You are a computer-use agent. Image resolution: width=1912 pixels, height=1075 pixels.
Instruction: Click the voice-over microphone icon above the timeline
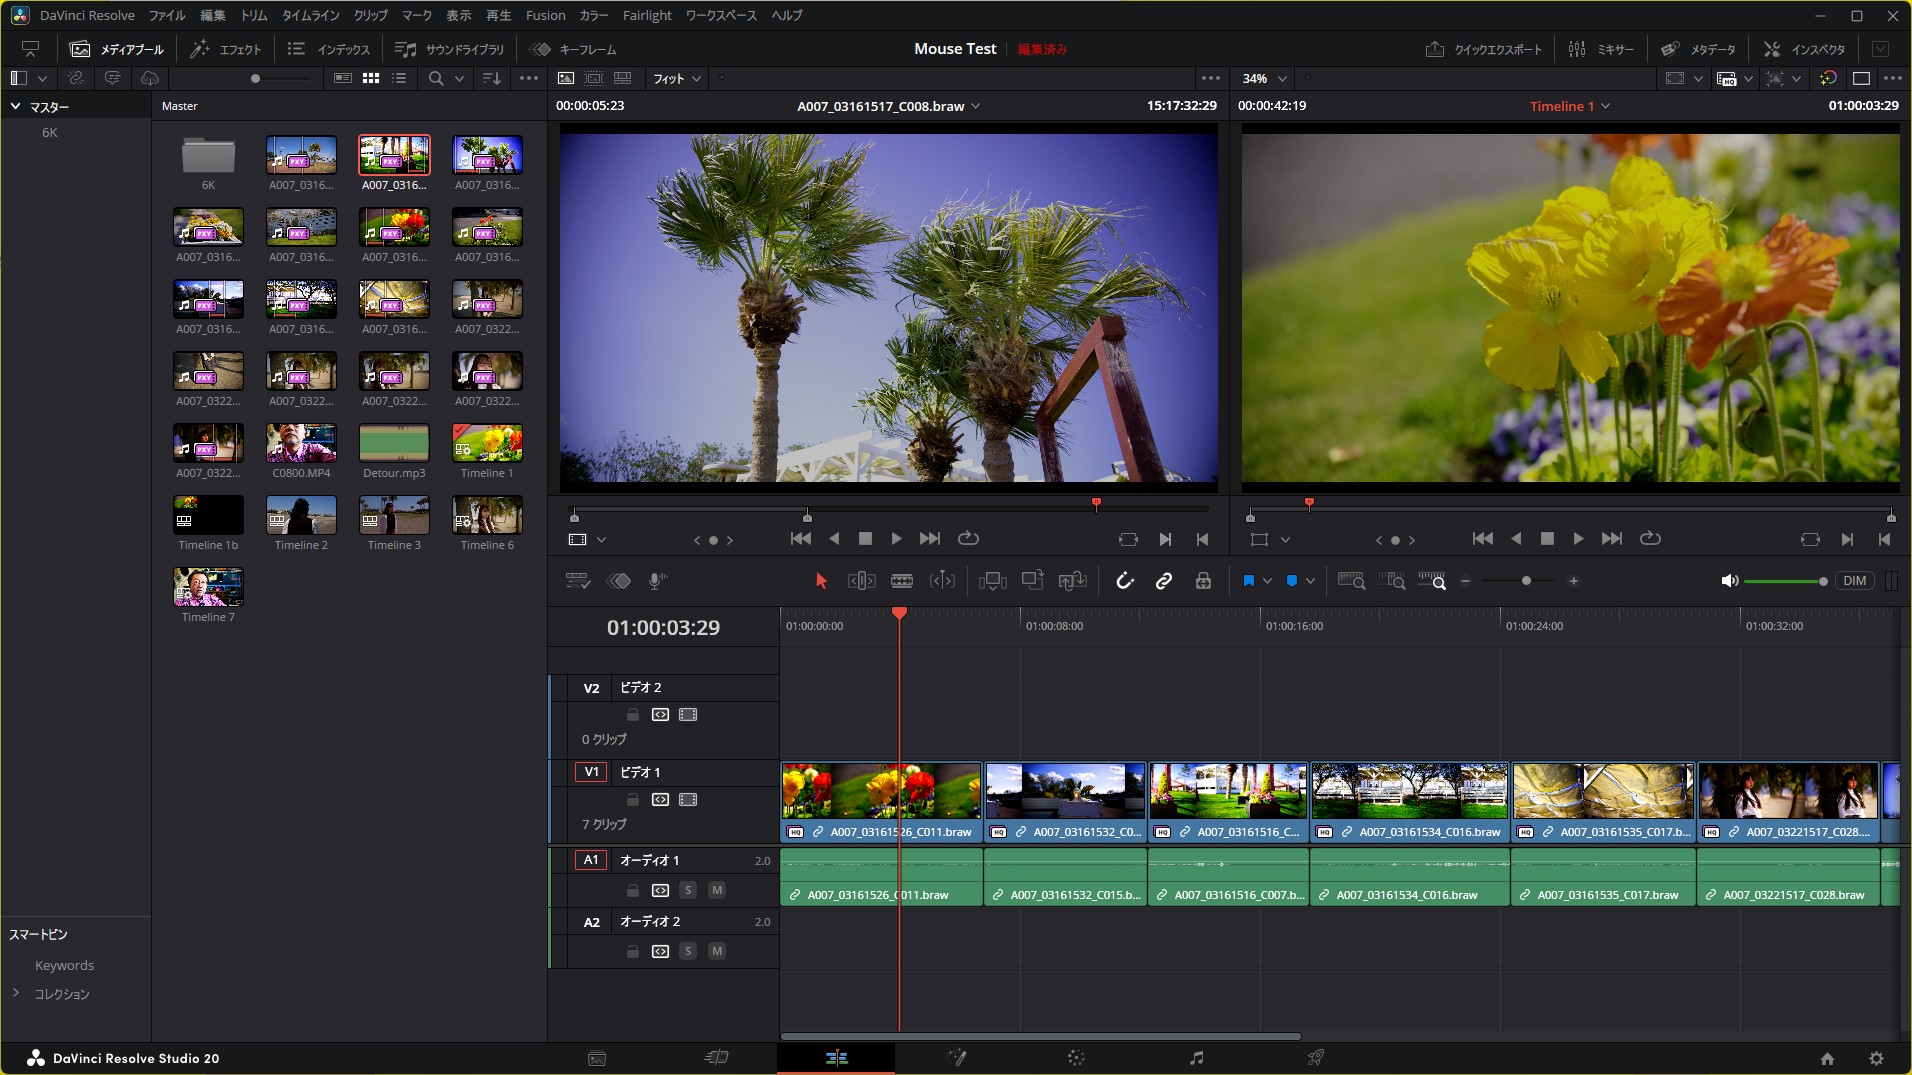point(656,580)
